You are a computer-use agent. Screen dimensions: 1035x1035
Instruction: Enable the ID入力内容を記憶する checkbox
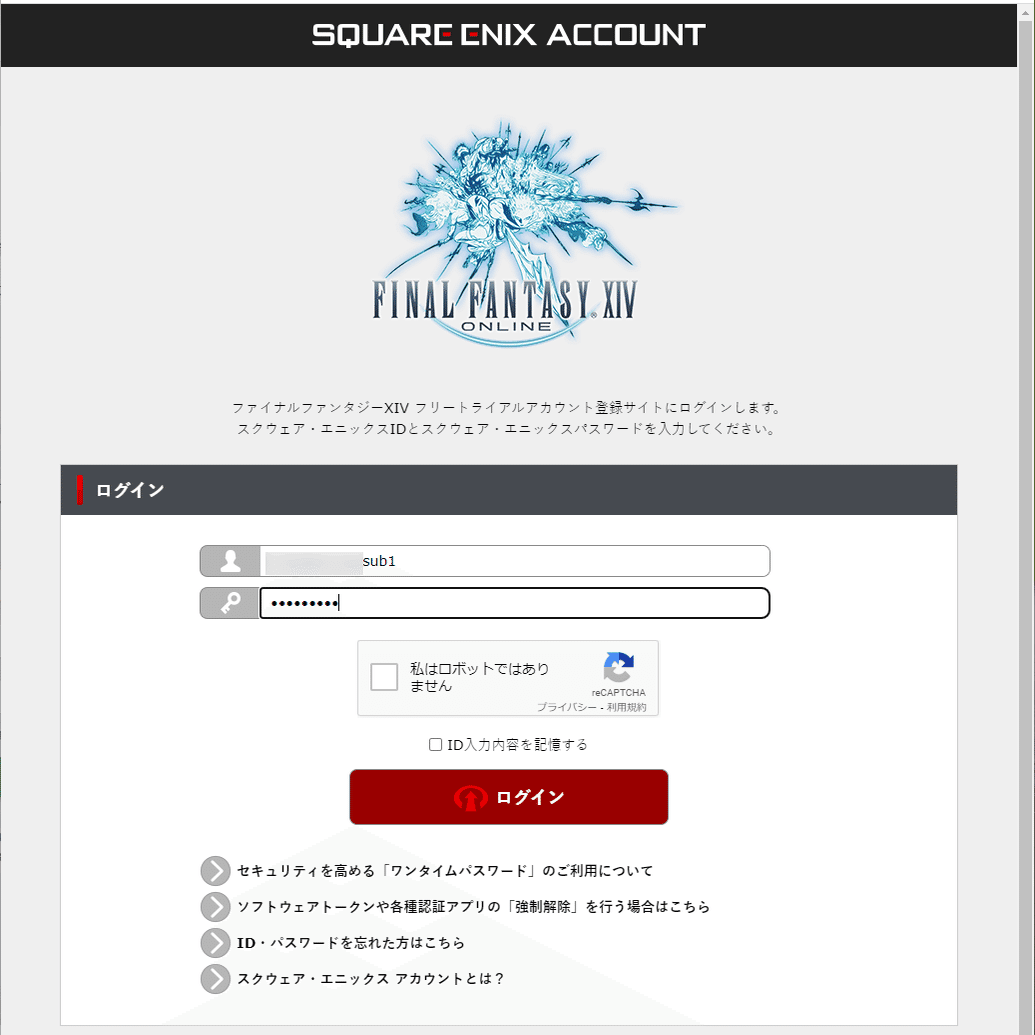(435, 745)
